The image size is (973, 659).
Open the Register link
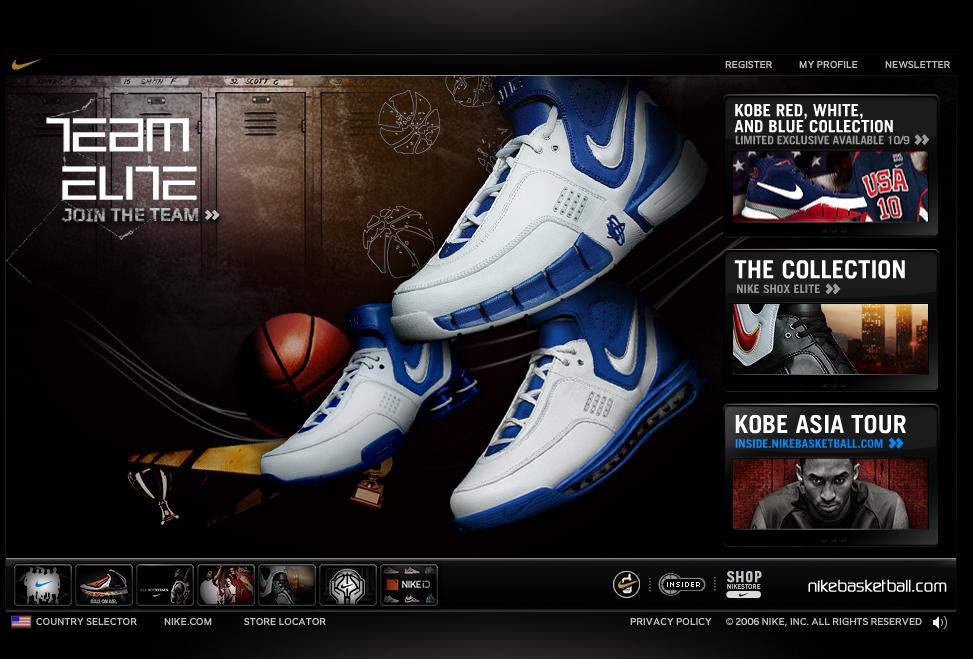pos(748,65)
